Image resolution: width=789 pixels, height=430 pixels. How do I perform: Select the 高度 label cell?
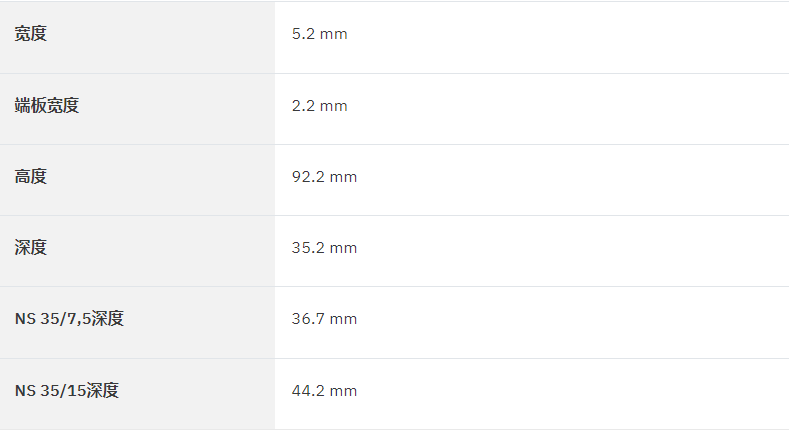(137, 180)
